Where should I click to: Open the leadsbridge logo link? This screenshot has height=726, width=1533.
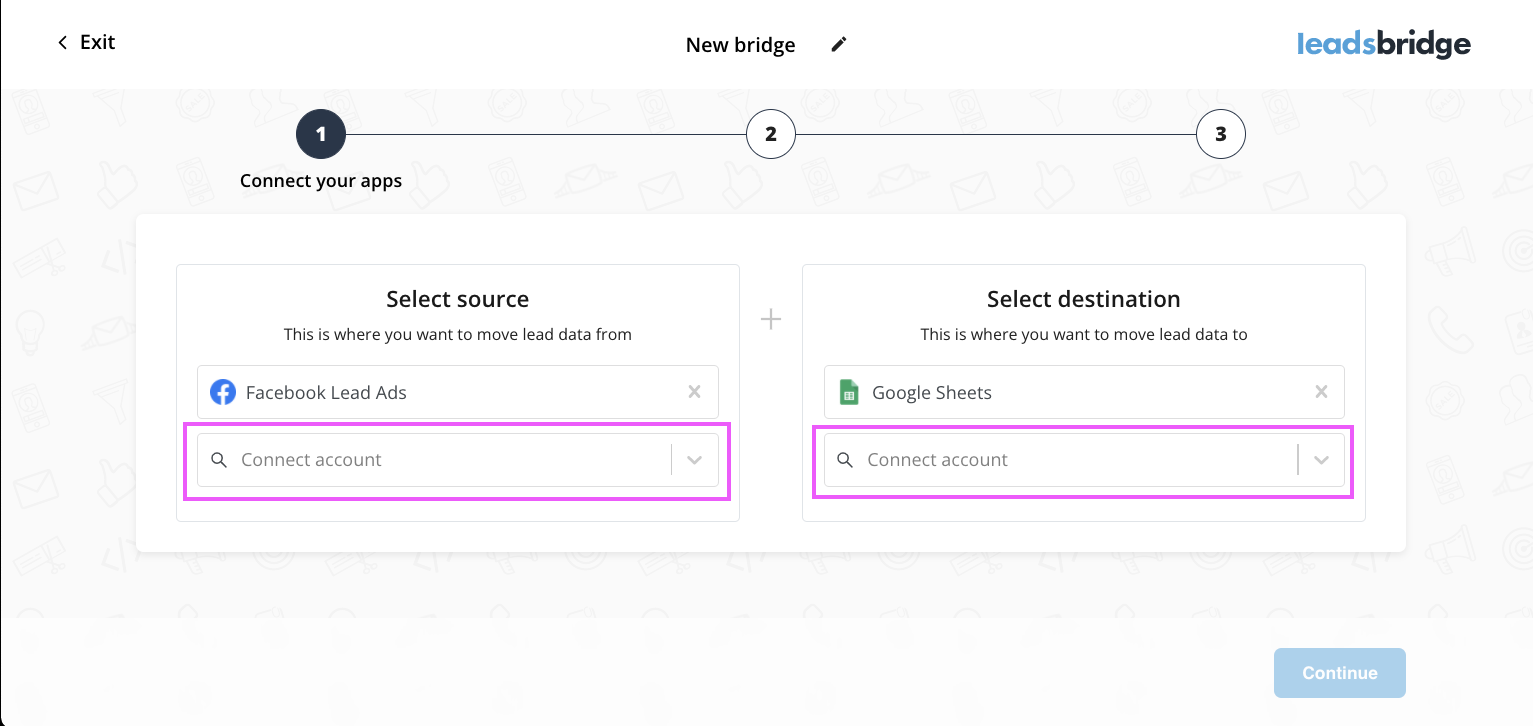[1383, 44]
